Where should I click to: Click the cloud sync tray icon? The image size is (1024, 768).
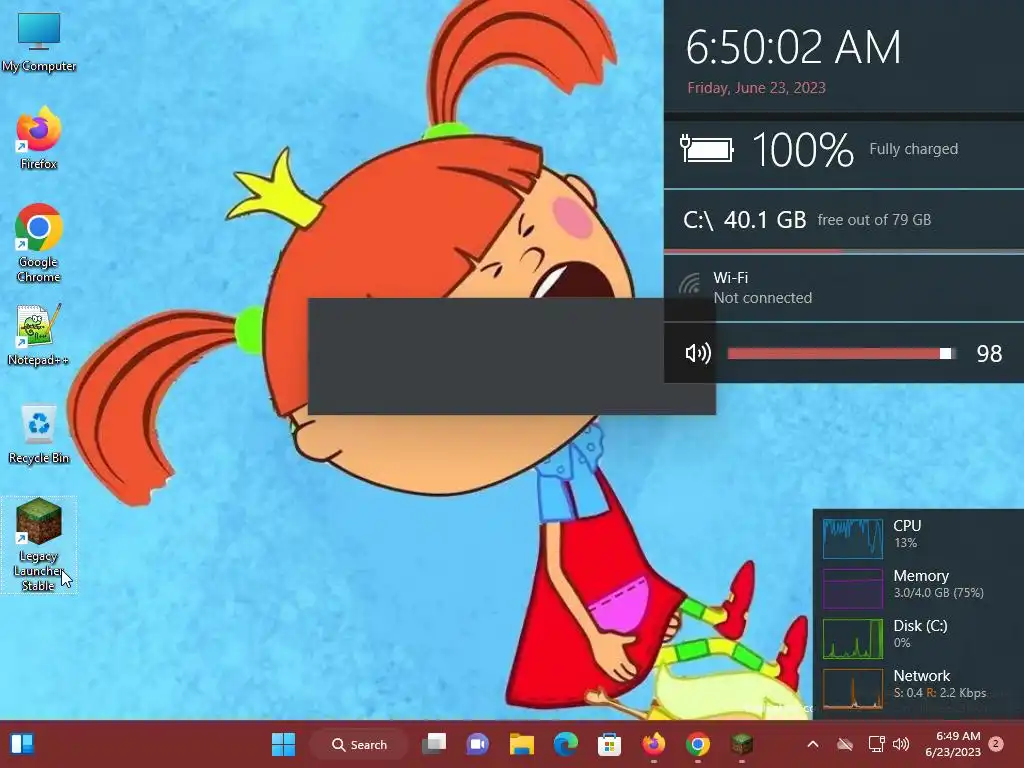click(x=845, y=744)
